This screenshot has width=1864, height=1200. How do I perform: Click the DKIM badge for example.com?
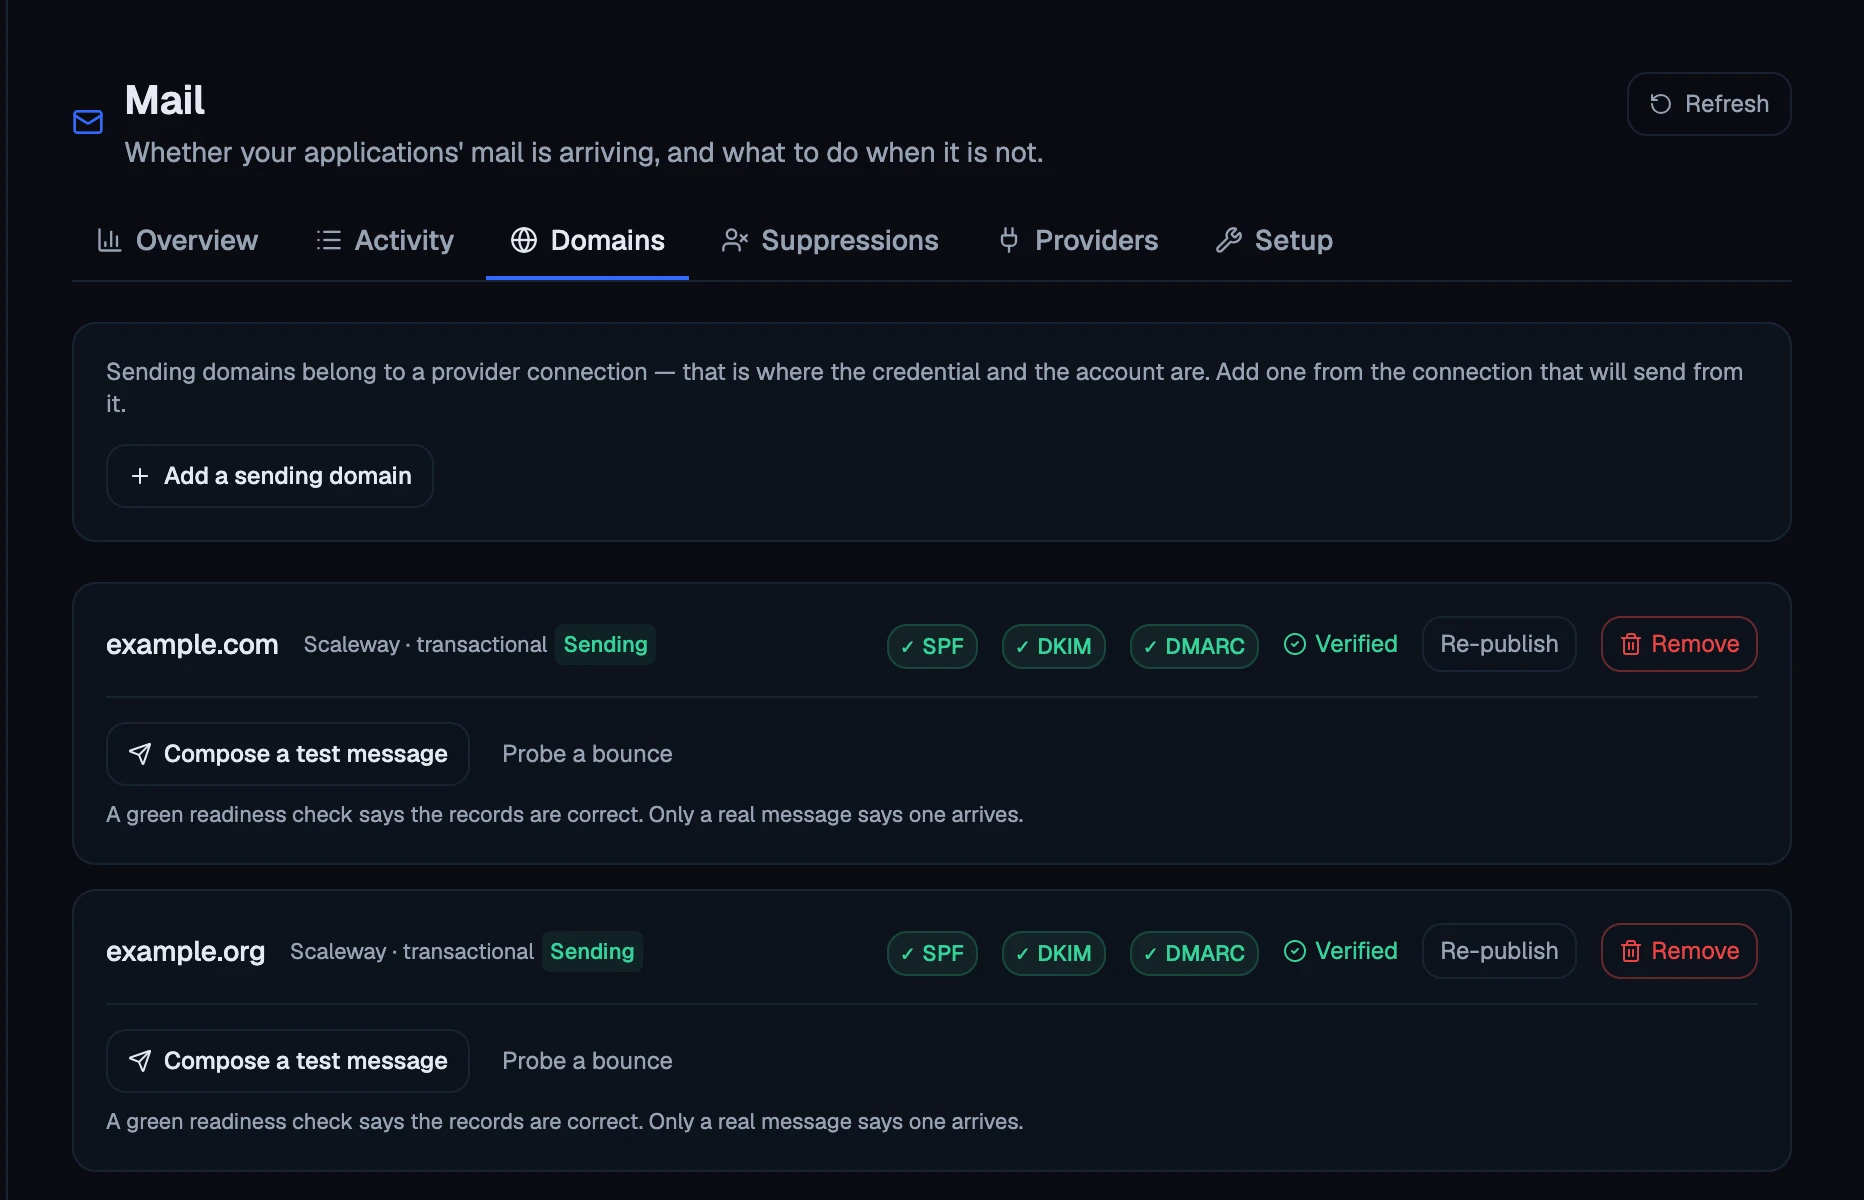[1053, 646]
